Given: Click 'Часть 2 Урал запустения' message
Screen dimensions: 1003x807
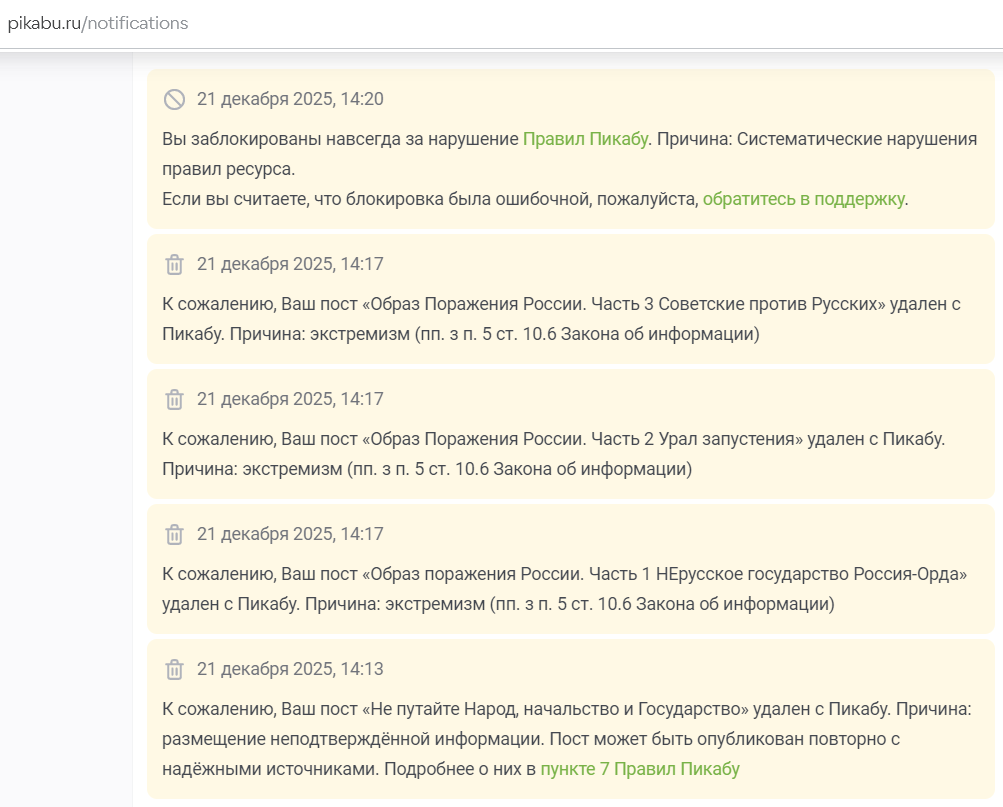Looking at the screenshot, I should coord(553,454).
